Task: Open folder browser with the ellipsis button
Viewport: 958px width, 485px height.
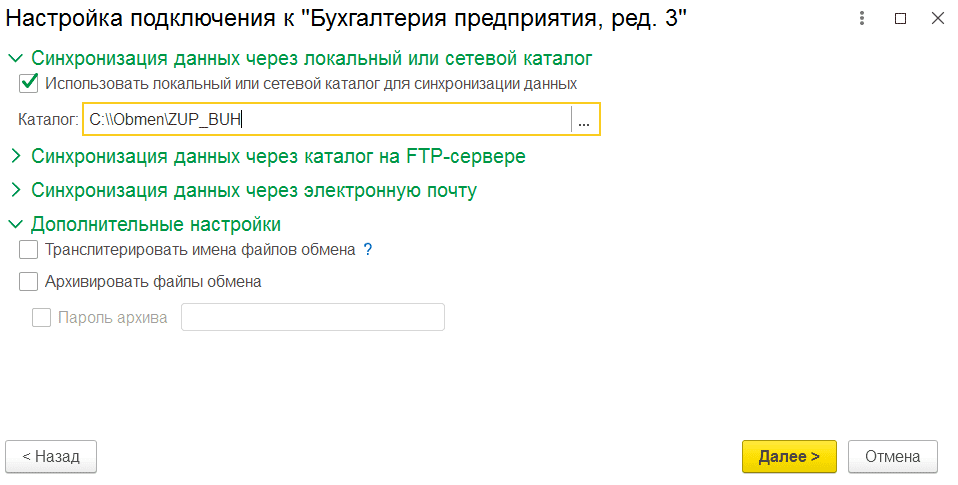Action: coord(584,120)
